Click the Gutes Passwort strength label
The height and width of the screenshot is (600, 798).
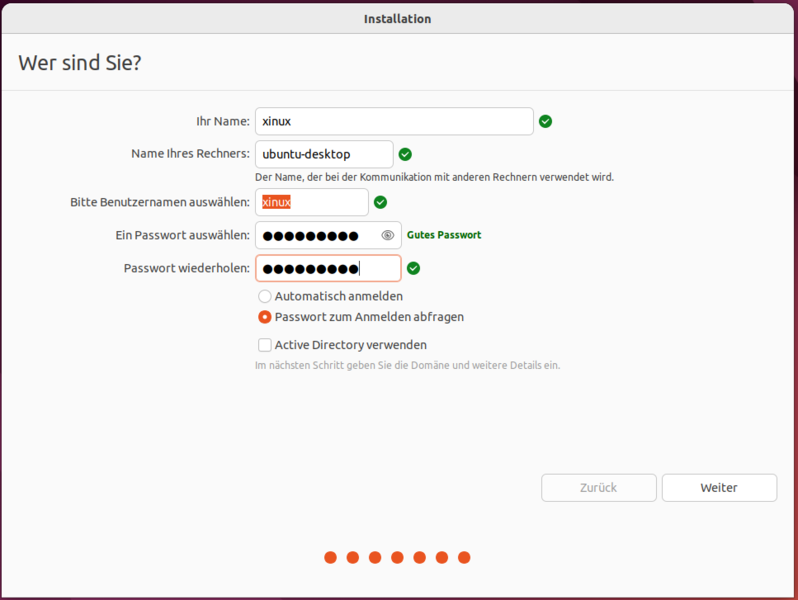(x=443, y=235)
